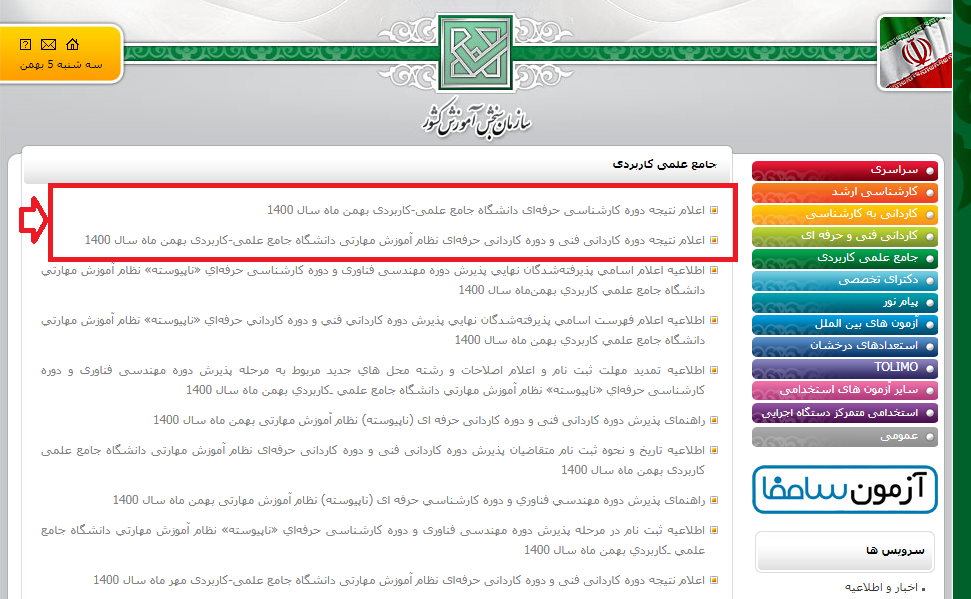971x599 pixels.
Task: Click the question mark help icon
Action: point(25,44)
